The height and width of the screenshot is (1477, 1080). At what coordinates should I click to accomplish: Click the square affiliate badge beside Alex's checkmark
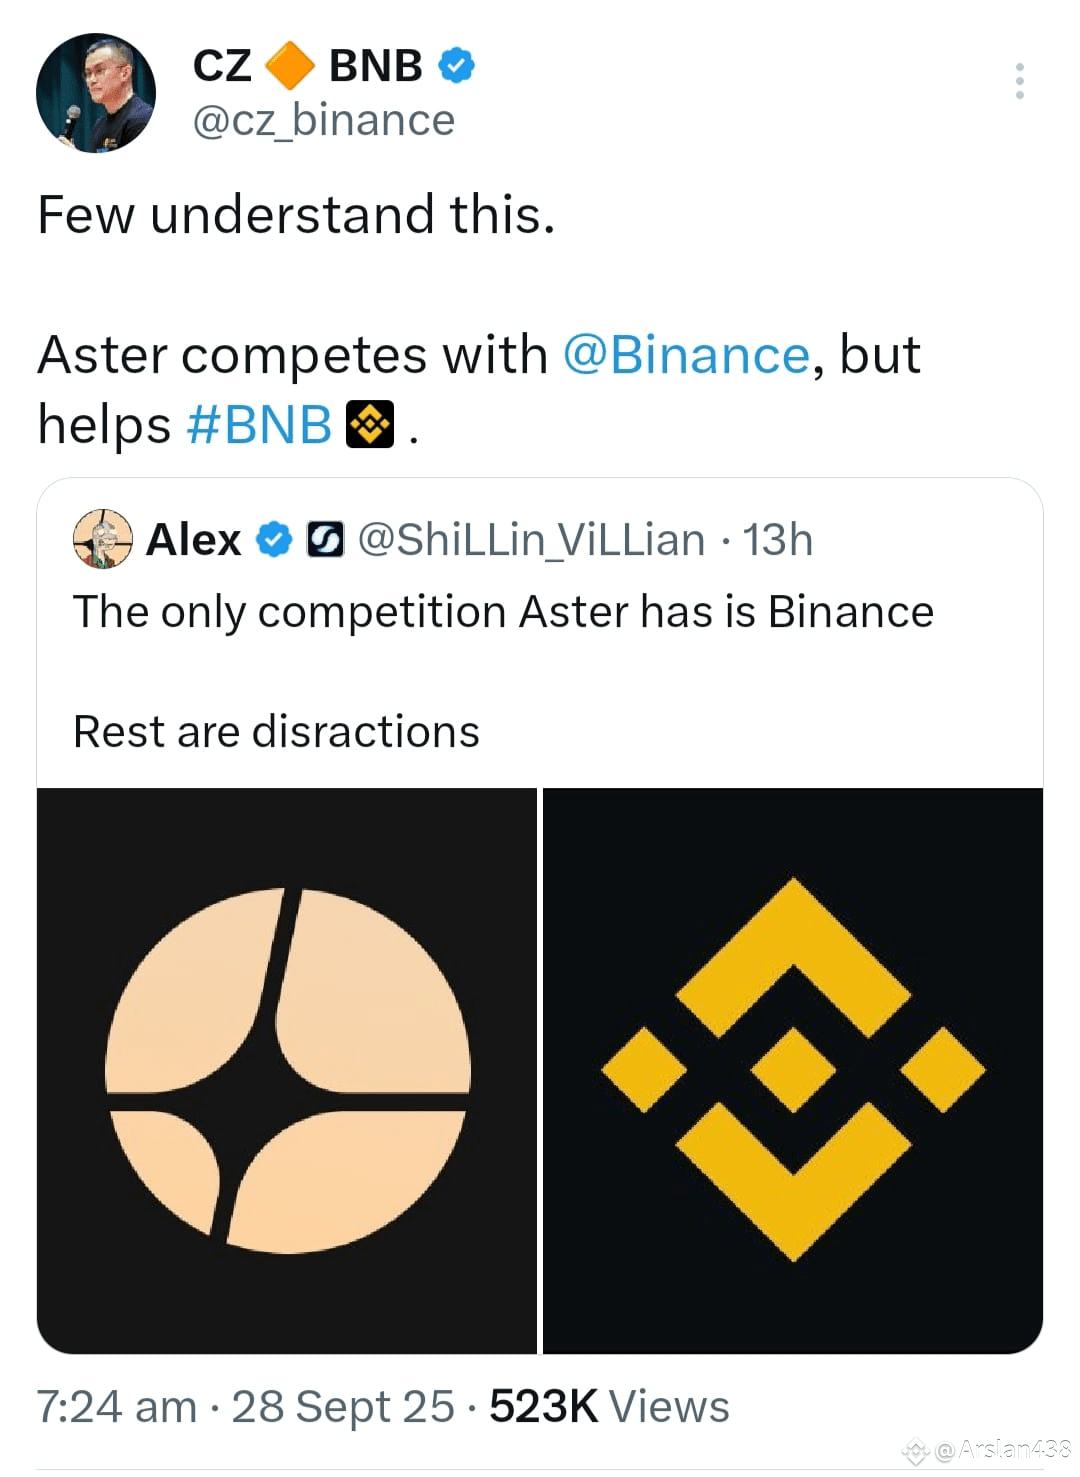(326, 539)
